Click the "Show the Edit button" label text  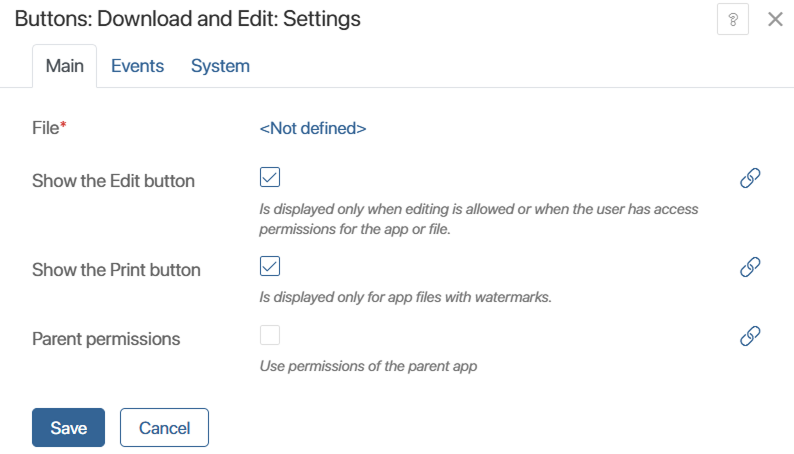pos(113,181)
